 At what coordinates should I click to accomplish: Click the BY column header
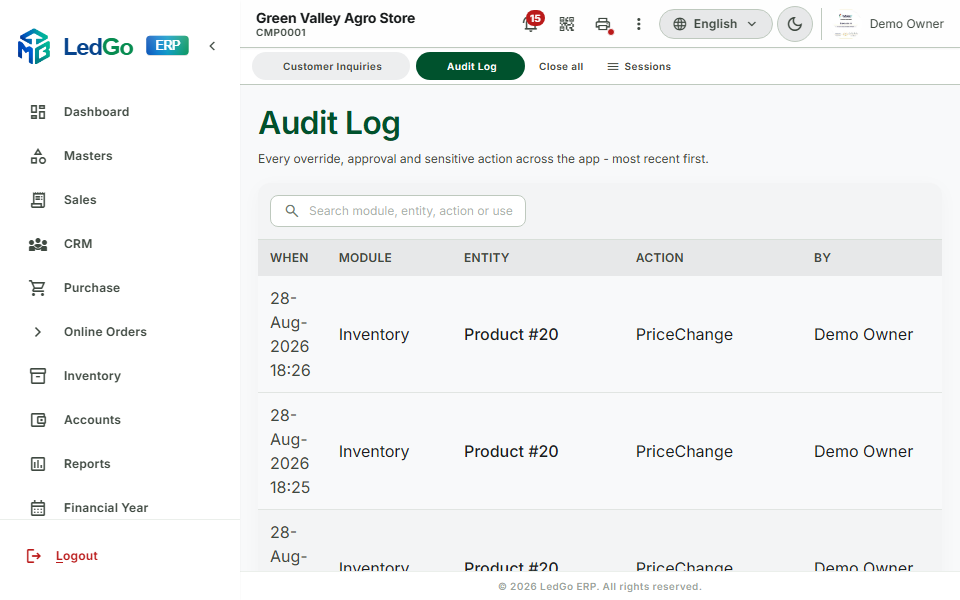tap(822, 258)
